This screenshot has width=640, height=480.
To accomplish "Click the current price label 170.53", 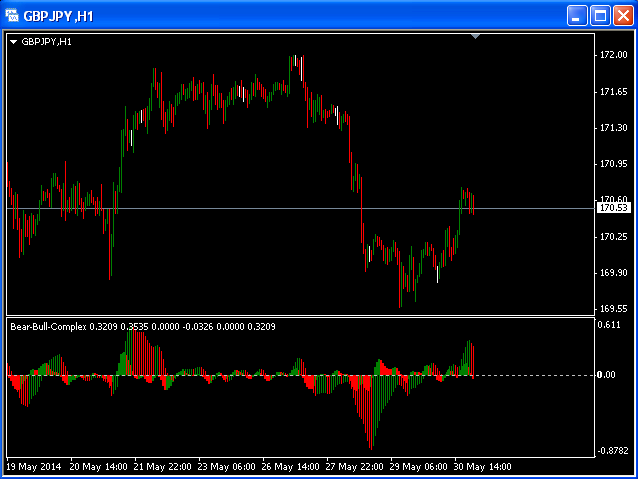I will [x=612, y=208].
